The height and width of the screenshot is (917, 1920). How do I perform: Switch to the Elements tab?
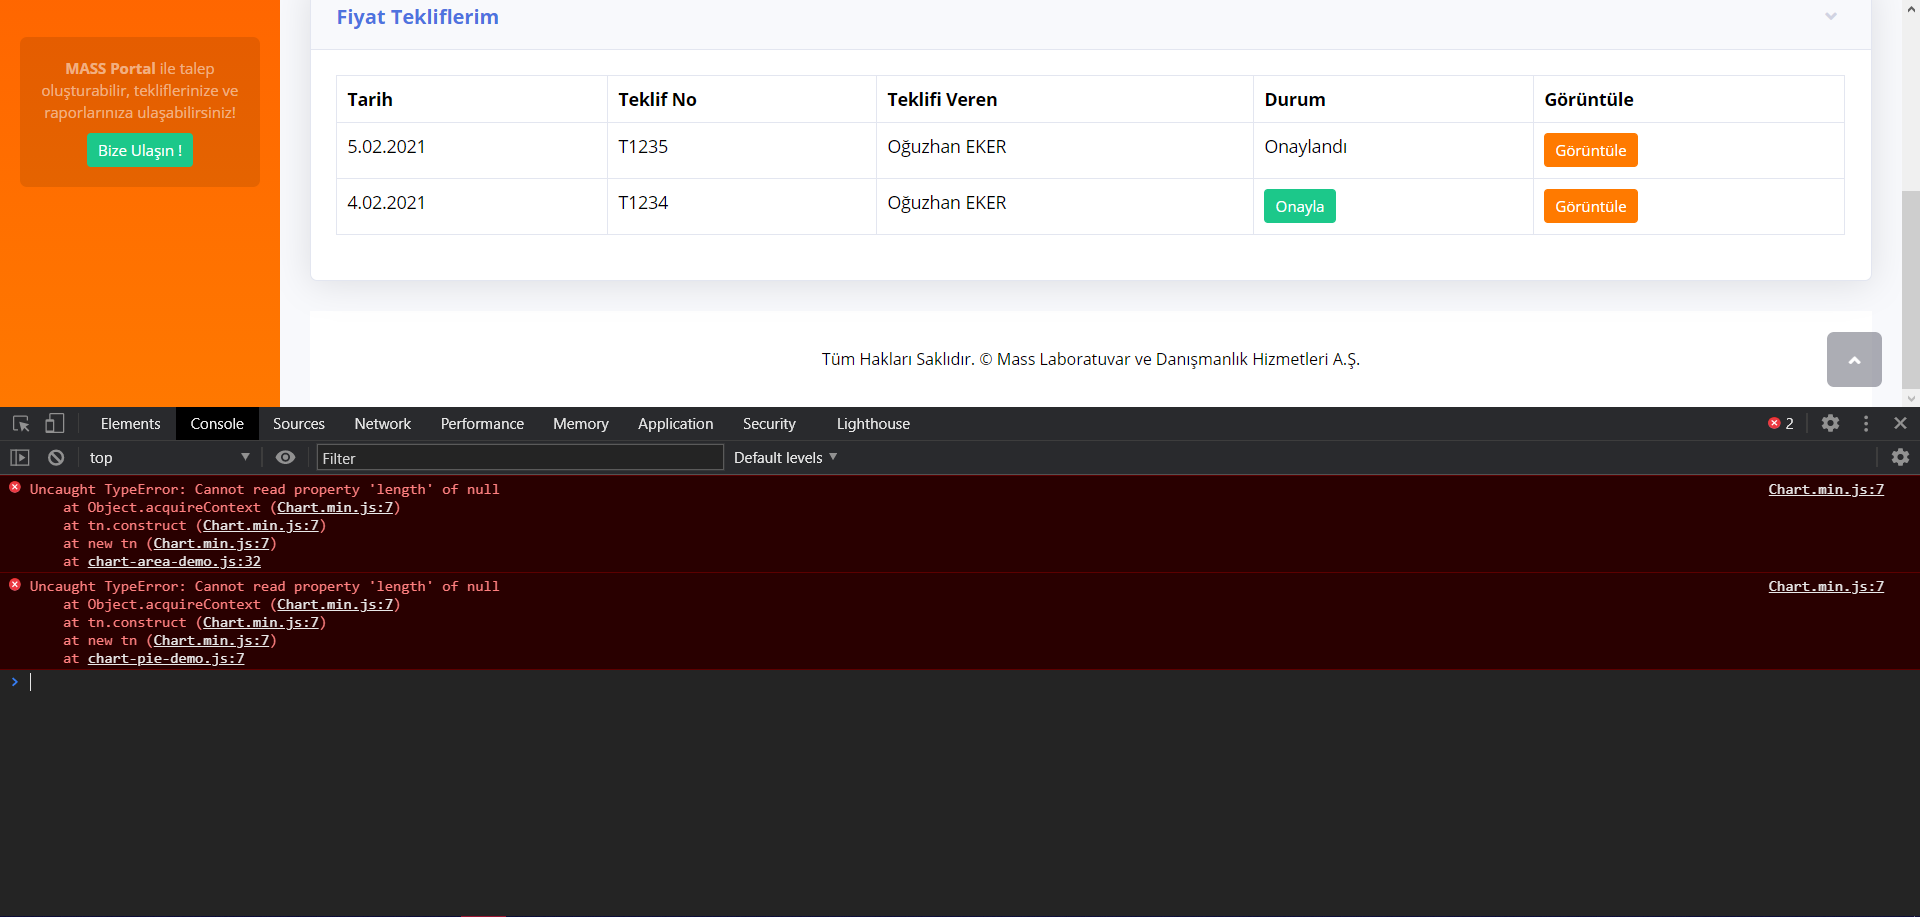(x=130, y=424)
